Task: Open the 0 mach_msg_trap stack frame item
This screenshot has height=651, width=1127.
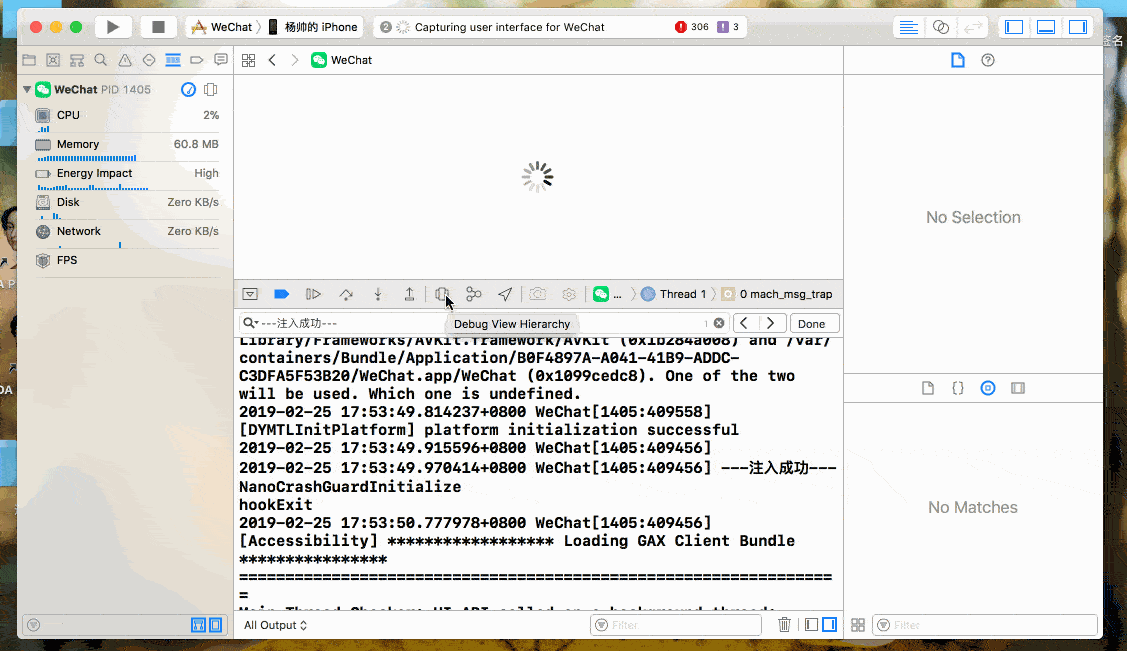Action: tap(778, 294)
